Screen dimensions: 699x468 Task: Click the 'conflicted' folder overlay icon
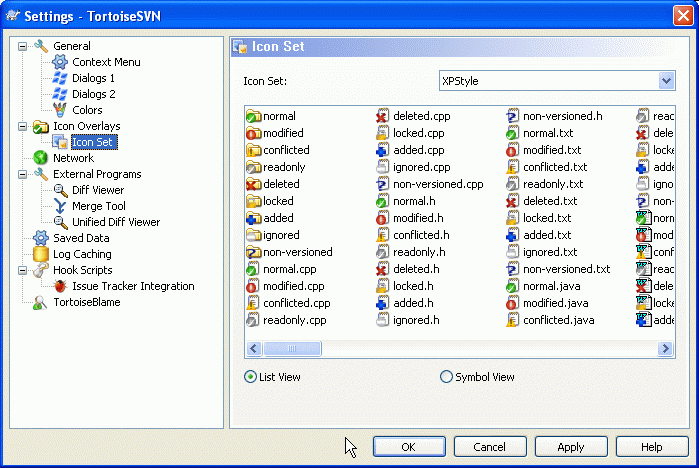pyautogui.click(x=253, y=150)
